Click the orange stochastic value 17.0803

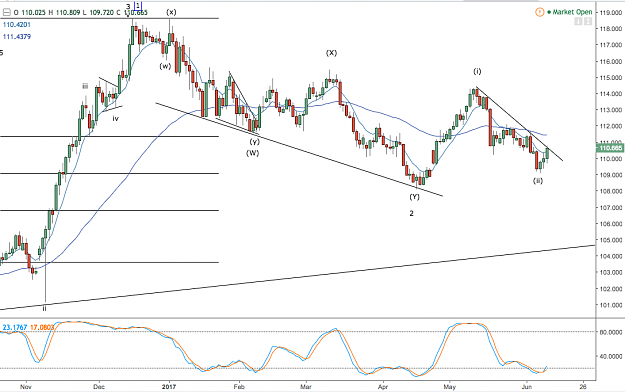(x=42, y=328)
